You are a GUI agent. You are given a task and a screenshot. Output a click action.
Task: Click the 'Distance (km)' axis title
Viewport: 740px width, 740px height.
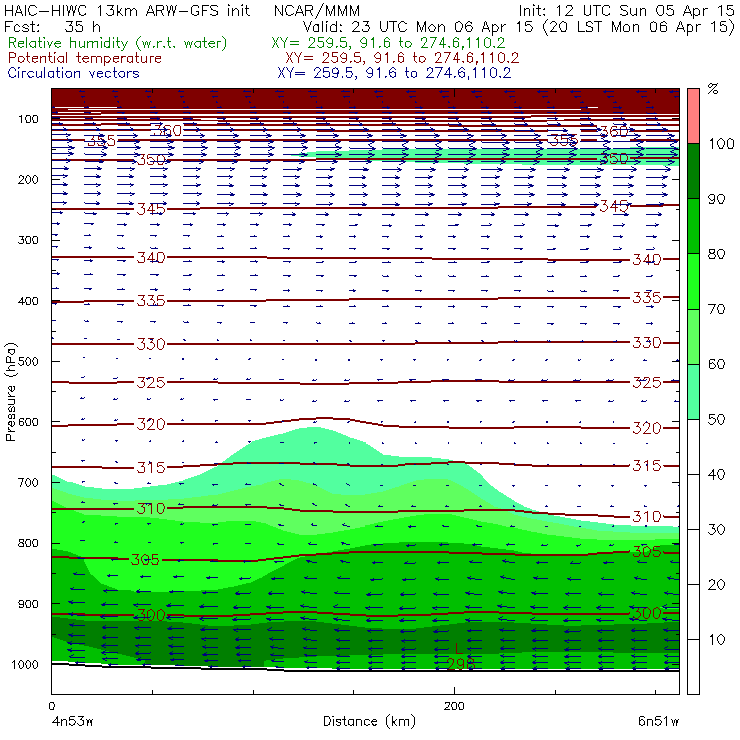369,721
